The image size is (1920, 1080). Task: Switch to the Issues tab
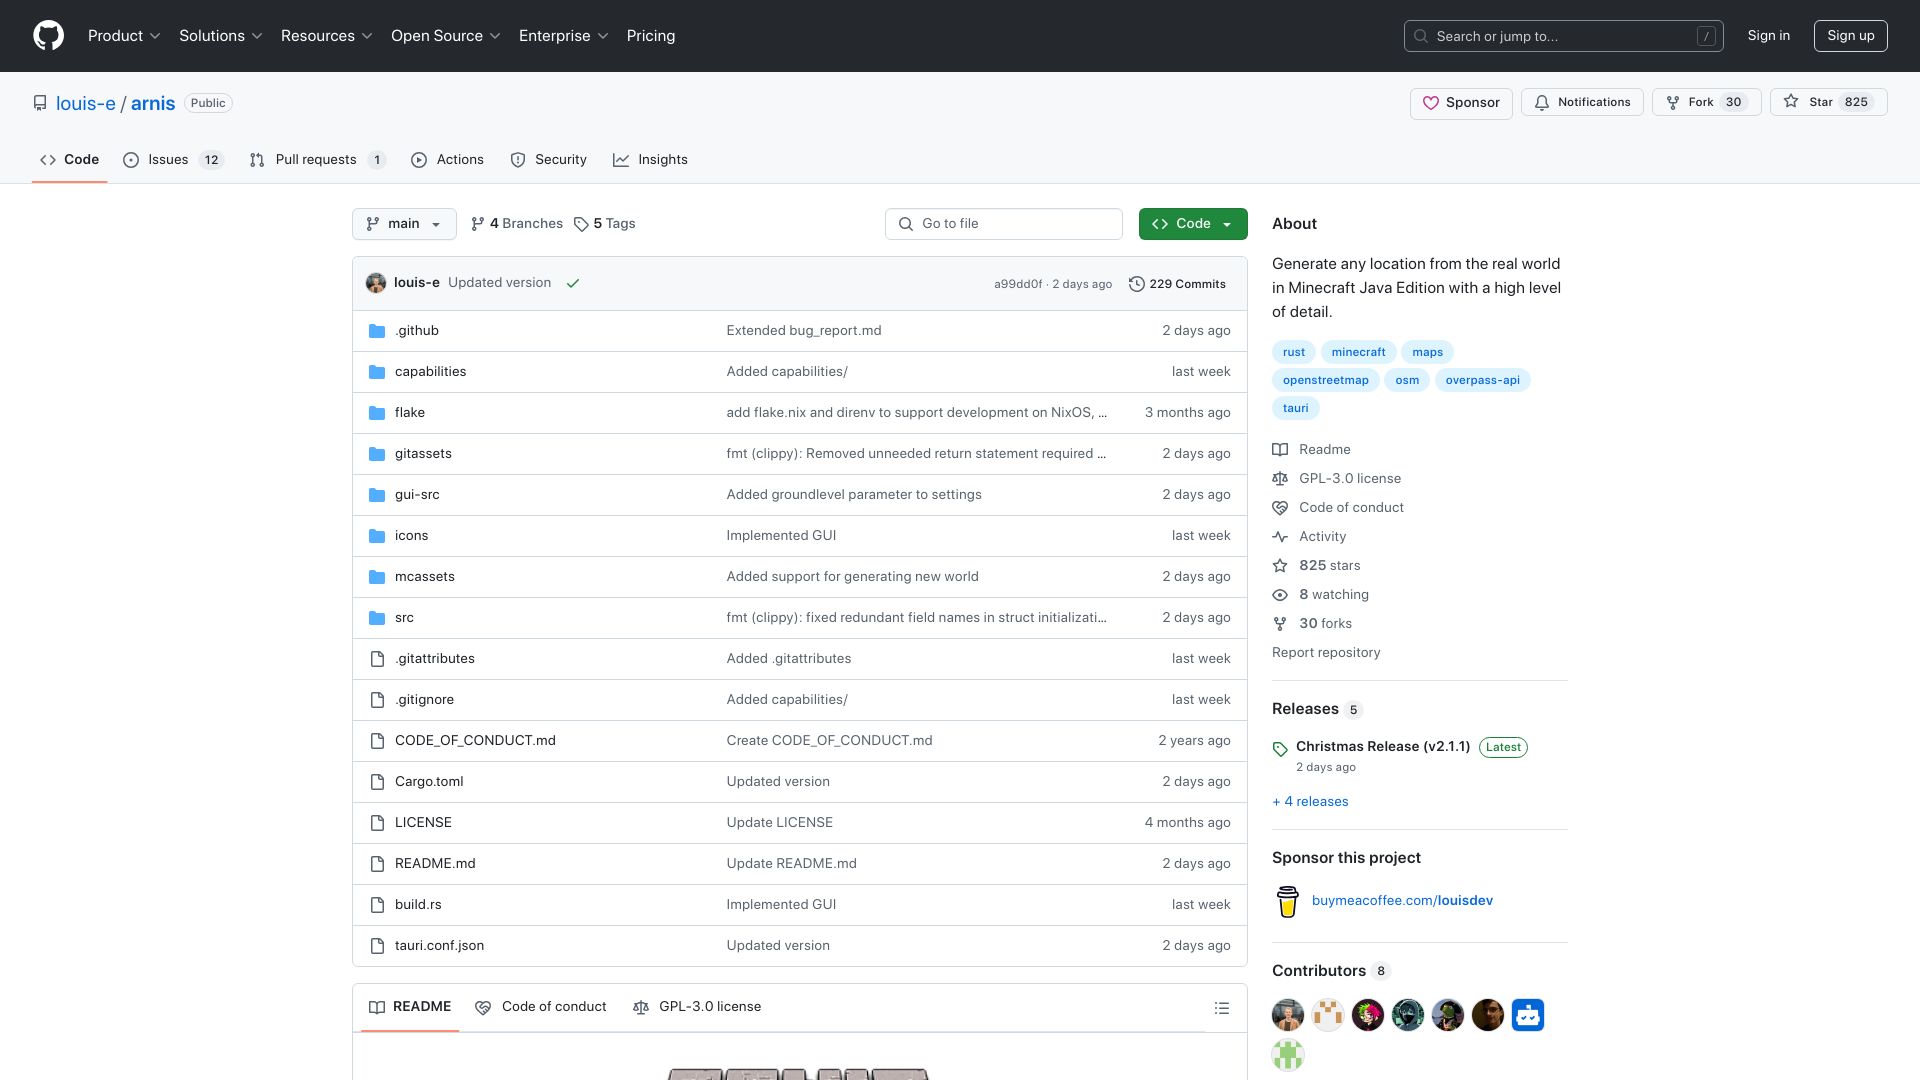tap(174, 160)
